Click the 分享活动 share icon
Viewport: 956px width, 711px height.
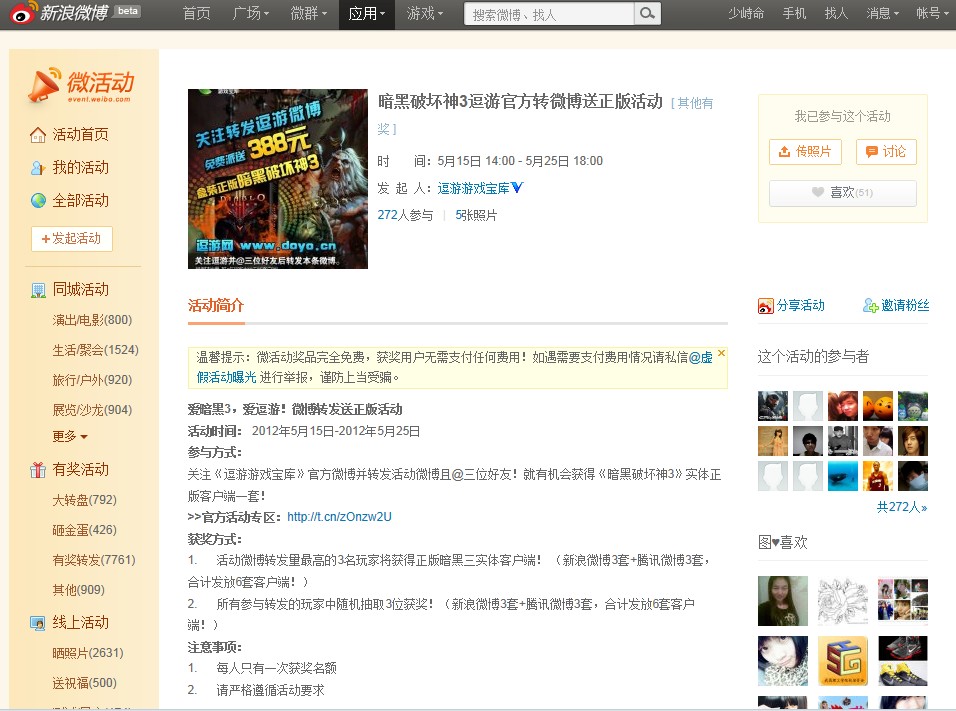pos(765,305)
